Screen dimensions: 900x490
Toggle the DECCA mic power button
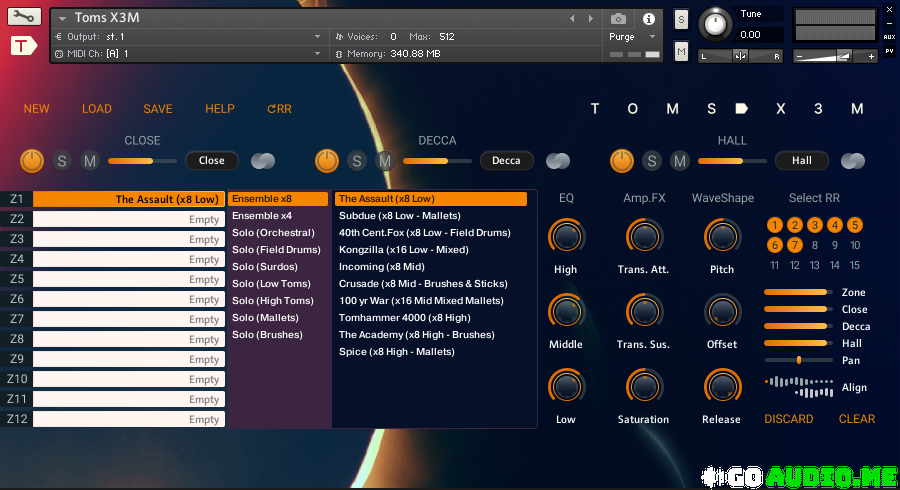point(327,161)
